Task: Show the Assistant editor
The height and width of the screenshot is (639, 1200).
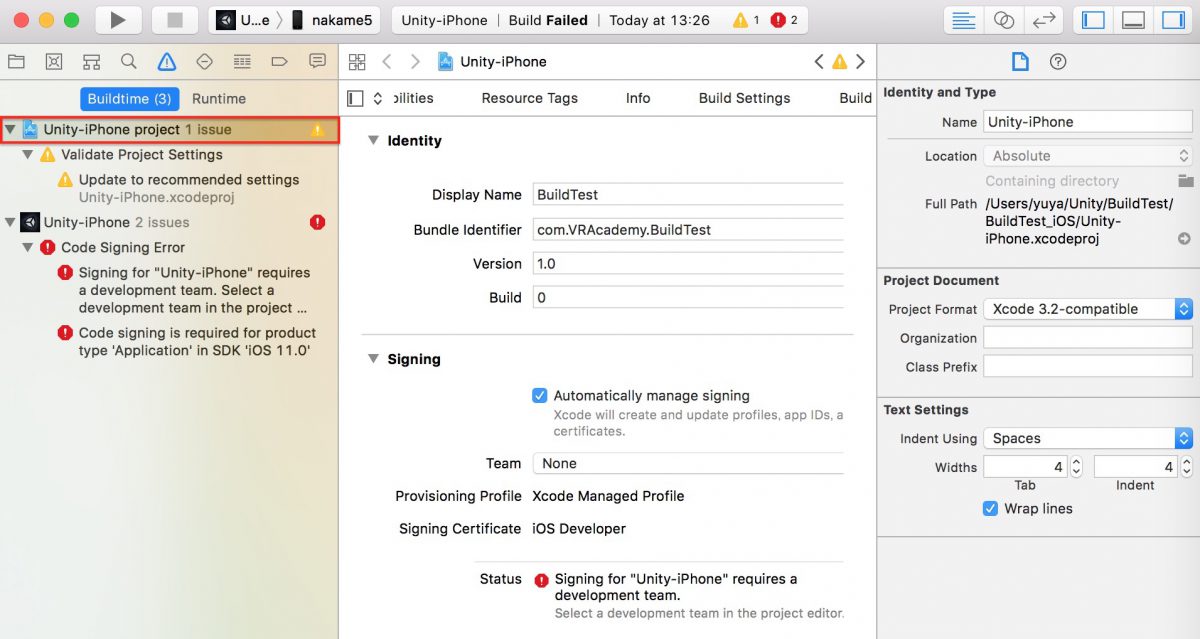Action: click(1003, 20)
